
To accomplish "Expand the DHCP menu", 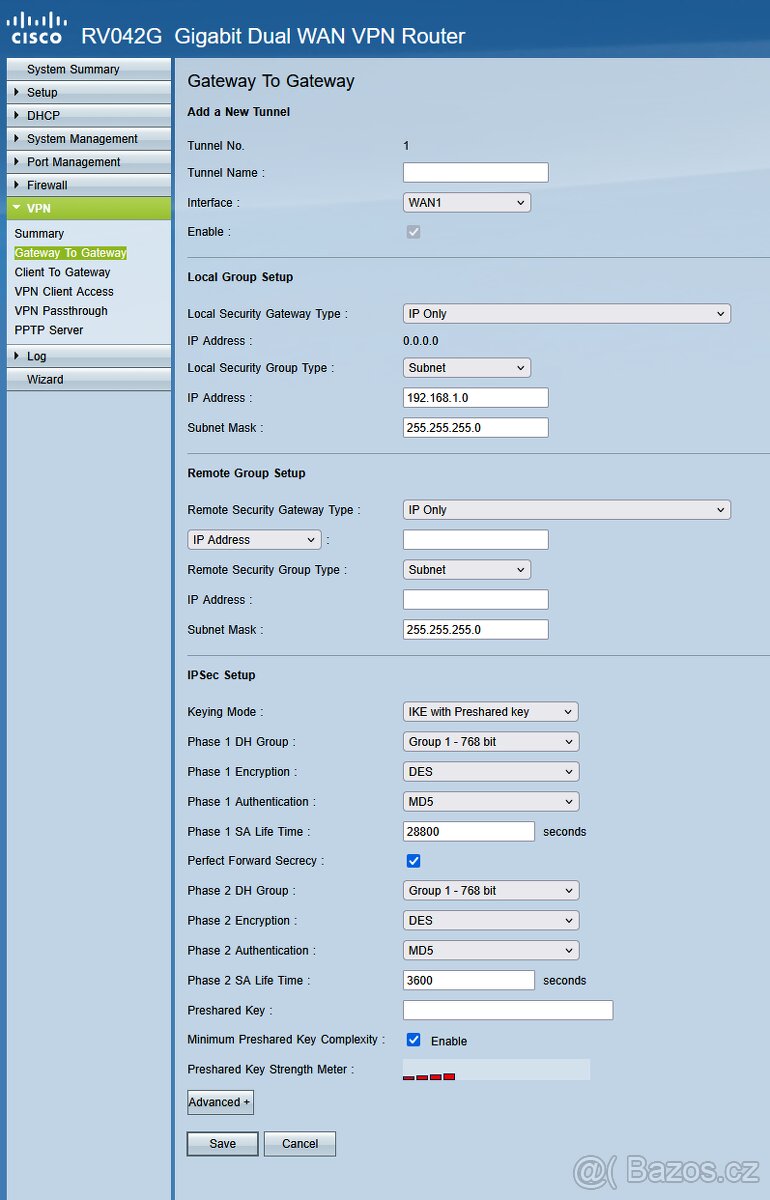I will 89,115.
